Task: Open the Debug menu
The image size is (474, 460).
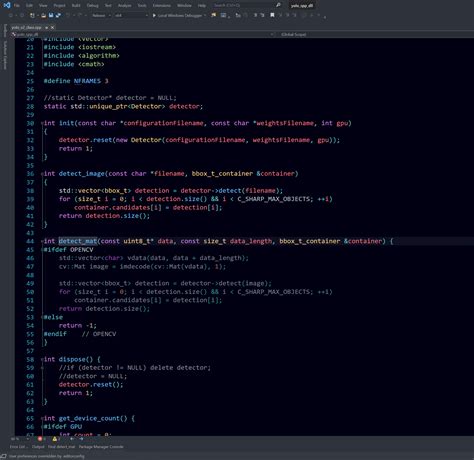Action: (92, 5)
